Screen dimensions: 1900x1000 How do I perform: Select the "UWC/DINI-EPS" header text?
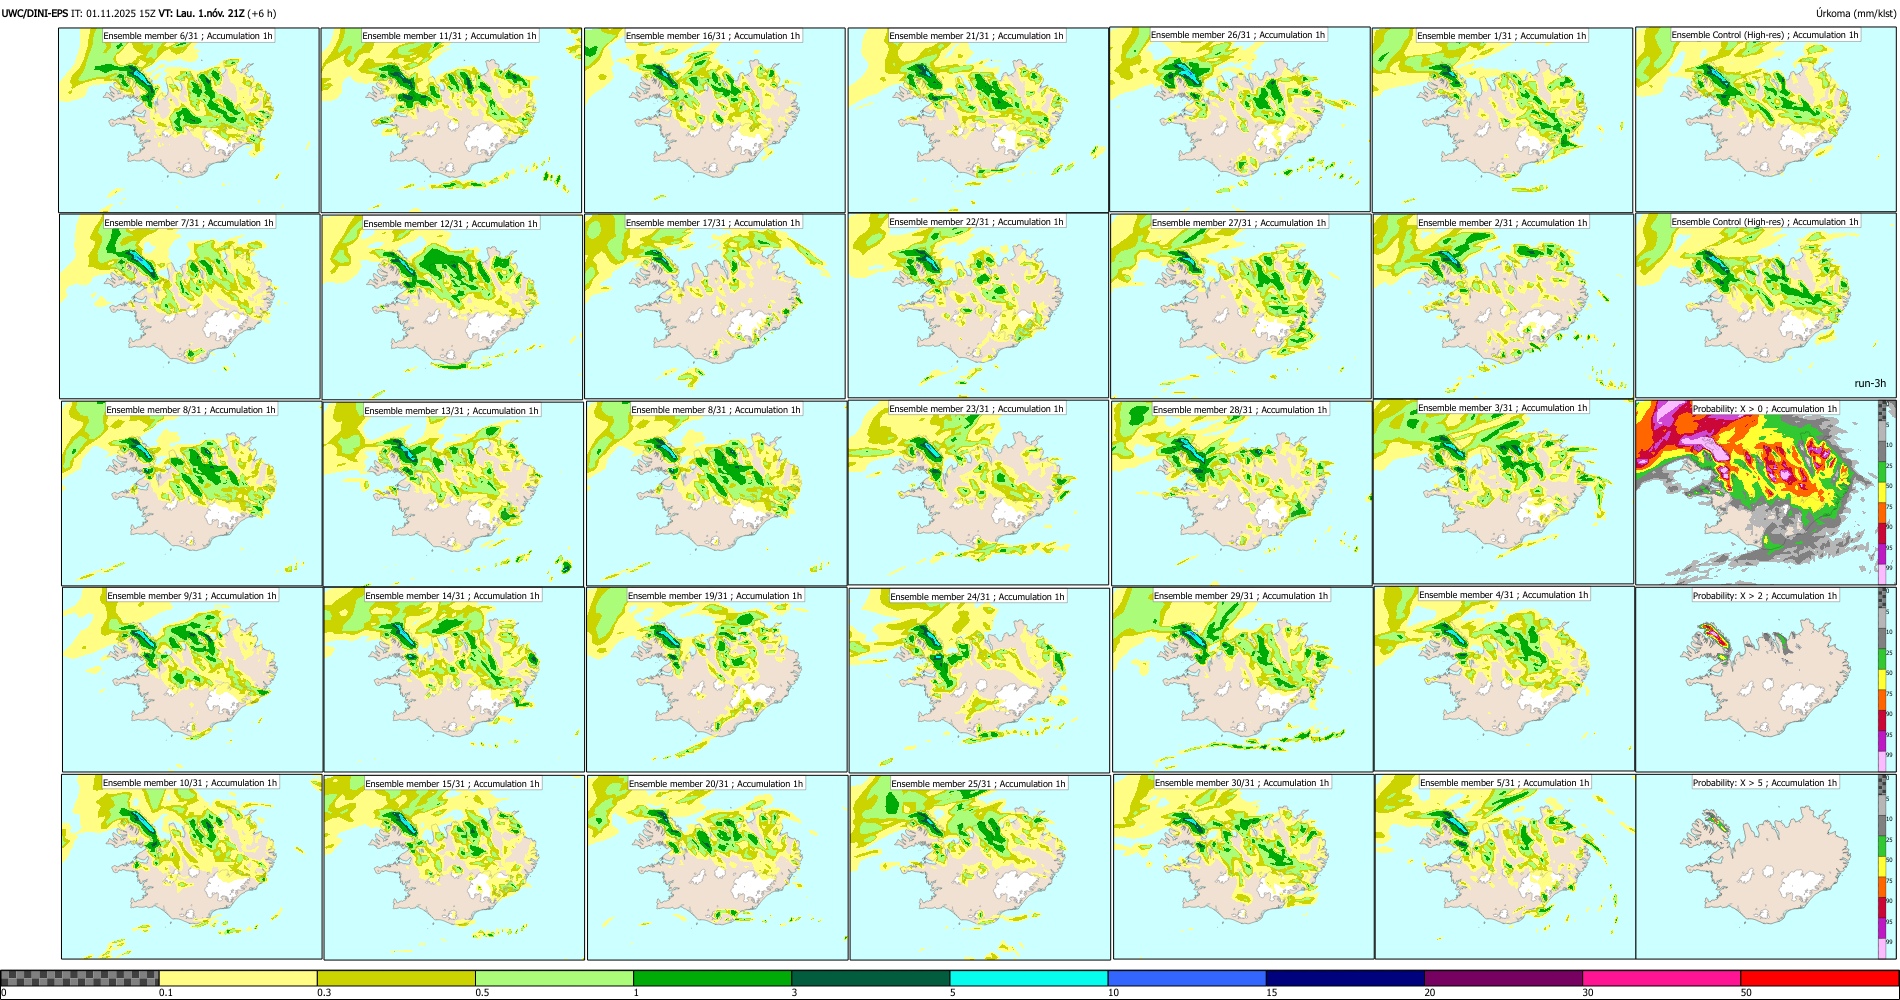coord(35,13)
